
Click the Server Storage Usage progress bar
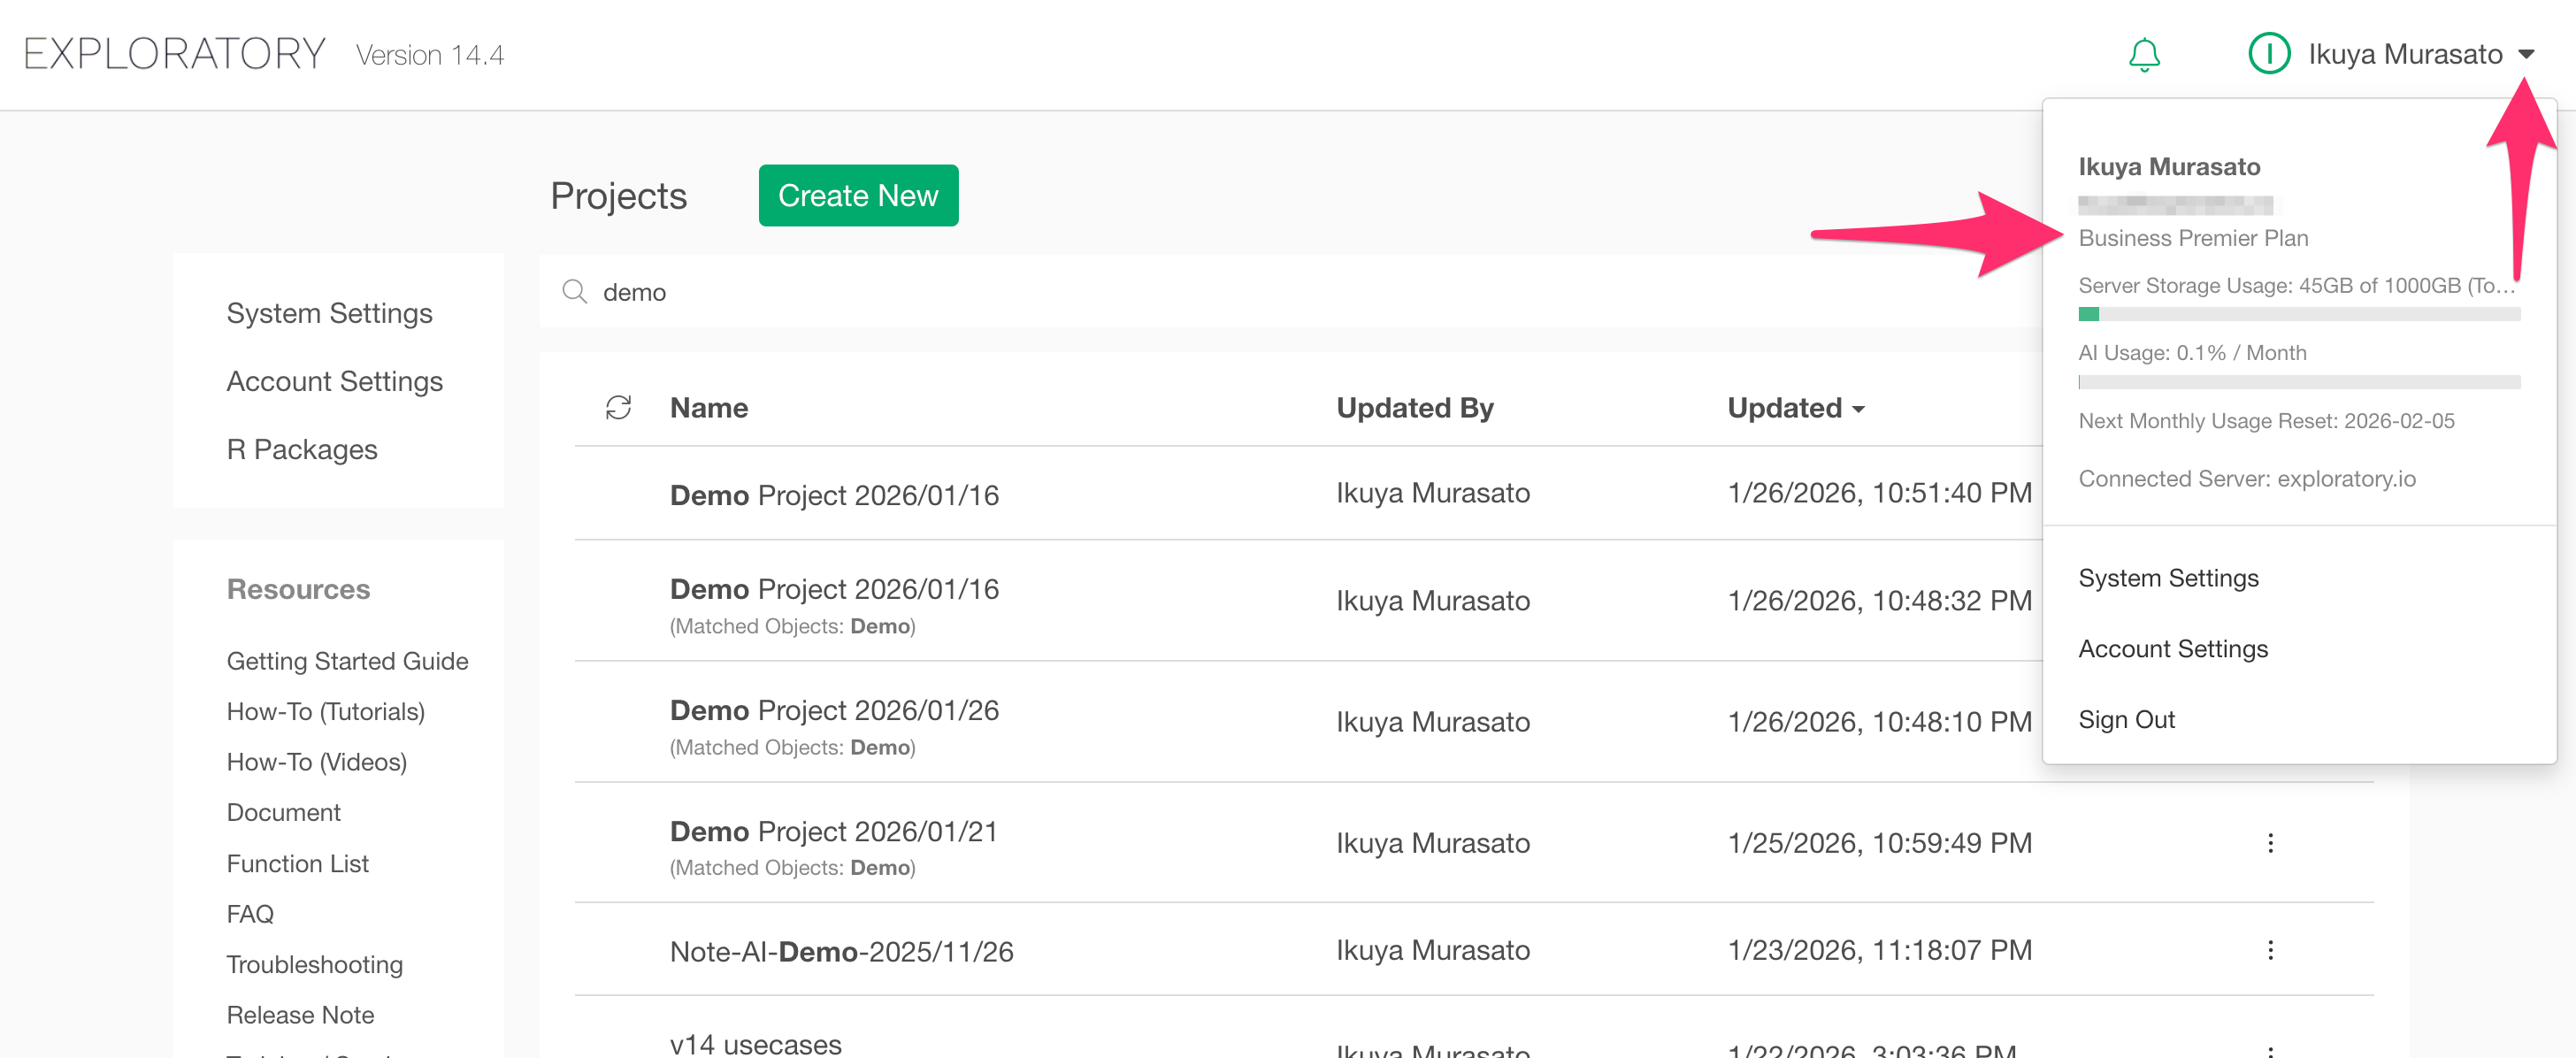pos(2298,315)
